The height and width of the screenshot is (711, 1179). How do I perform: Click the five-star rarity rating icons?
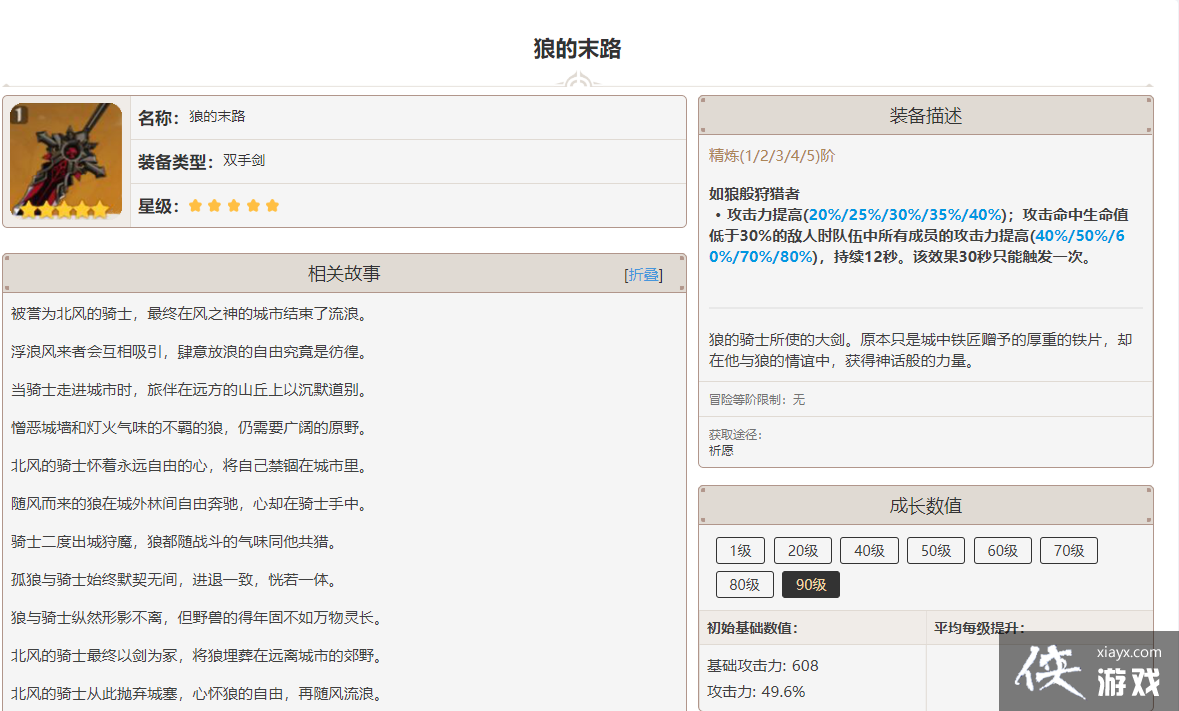[x=234, y=206]
